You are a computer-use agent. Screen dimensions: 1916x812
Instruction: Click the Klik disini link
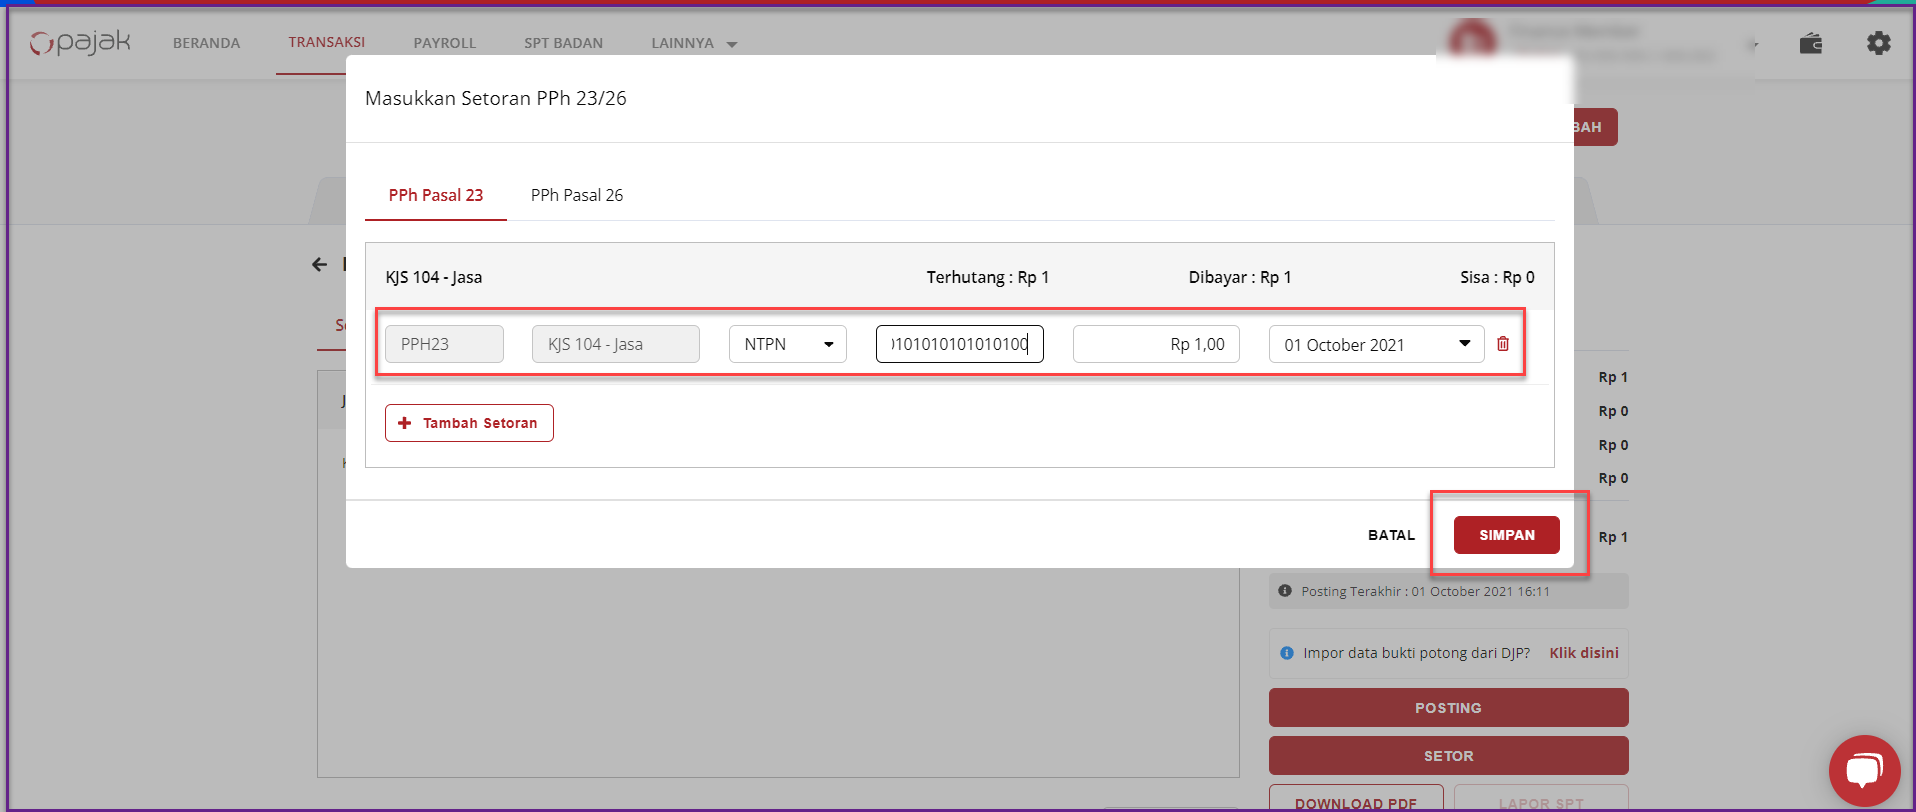click(x=1583, y=653)
